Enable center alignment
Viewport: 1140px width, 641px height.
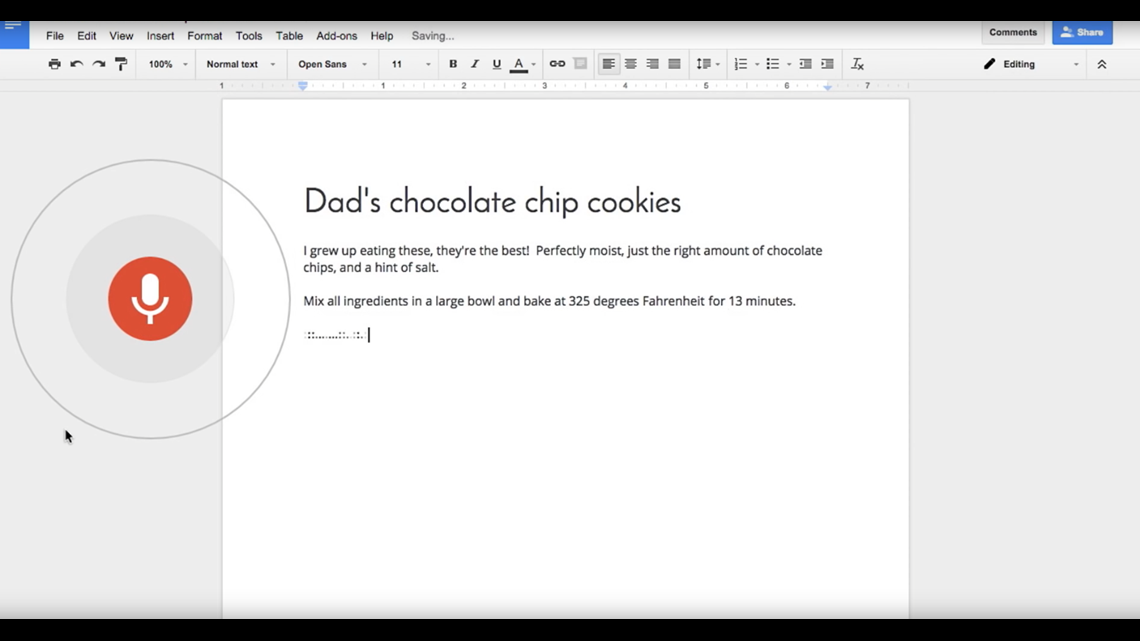[x=630, y=64]
